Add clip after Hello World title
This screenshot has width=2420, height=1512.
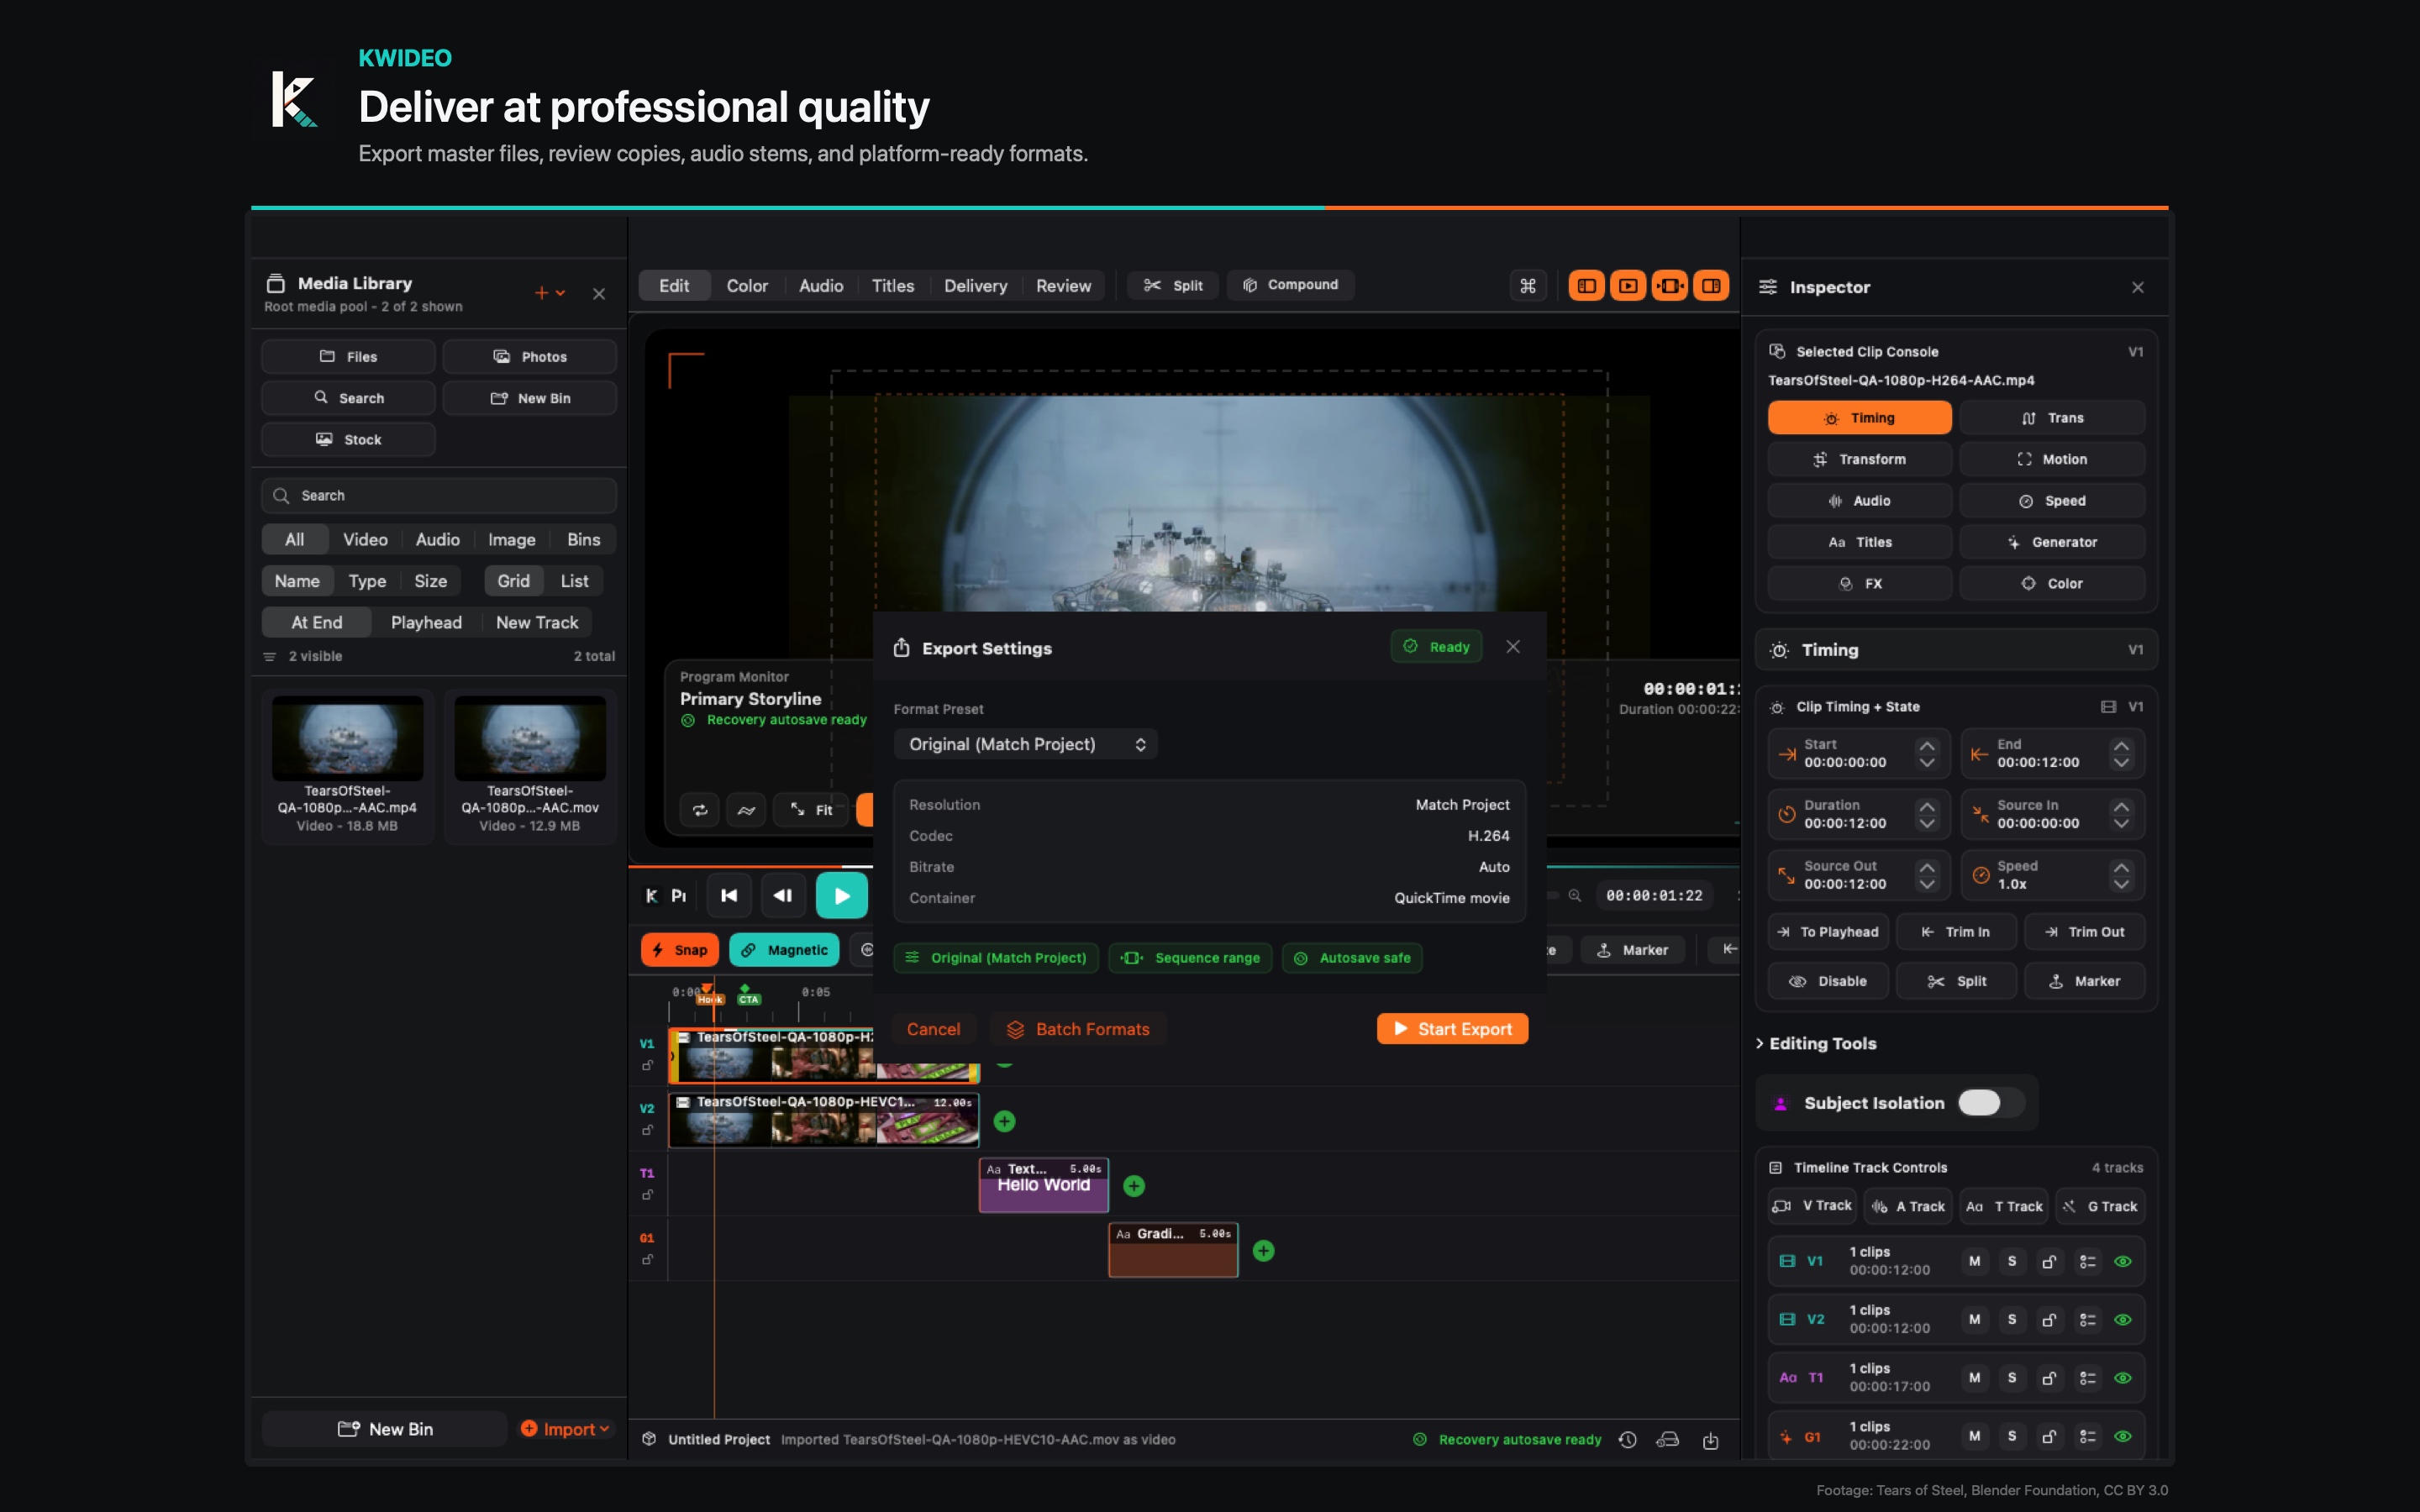(1134, 1186)
